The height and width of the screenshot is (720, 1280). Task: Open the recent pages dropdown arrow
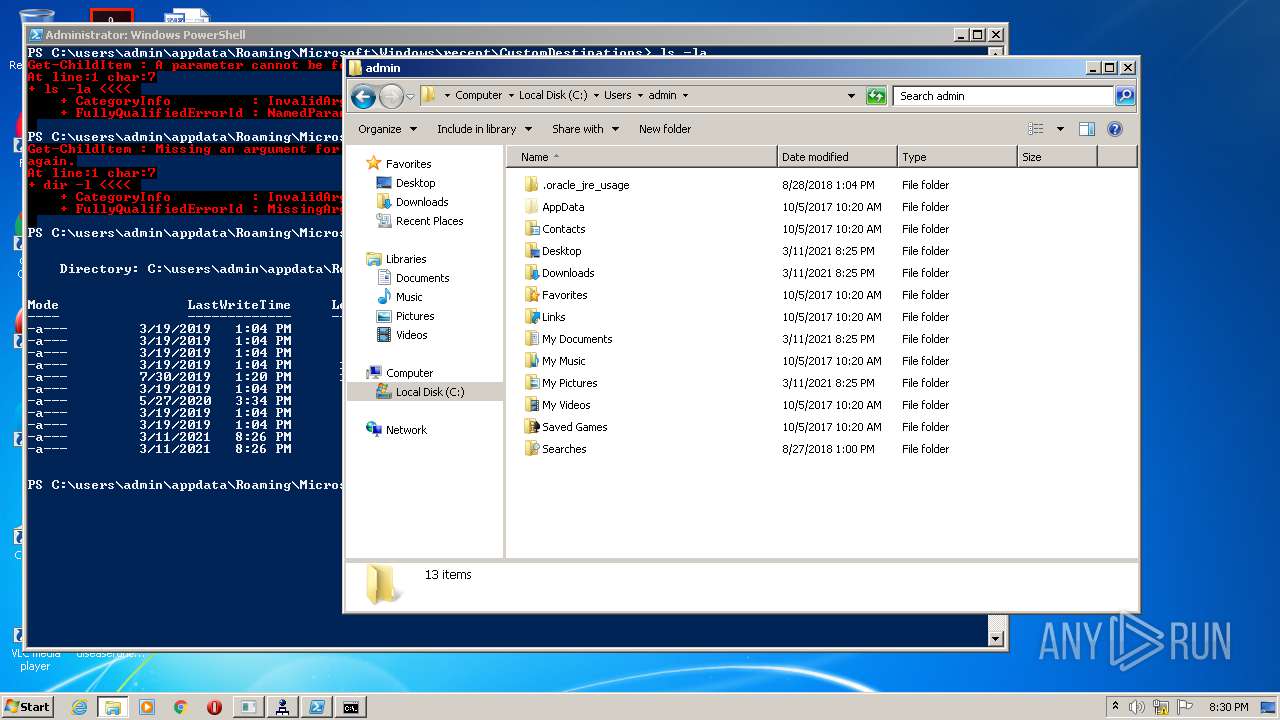[410, 97]
